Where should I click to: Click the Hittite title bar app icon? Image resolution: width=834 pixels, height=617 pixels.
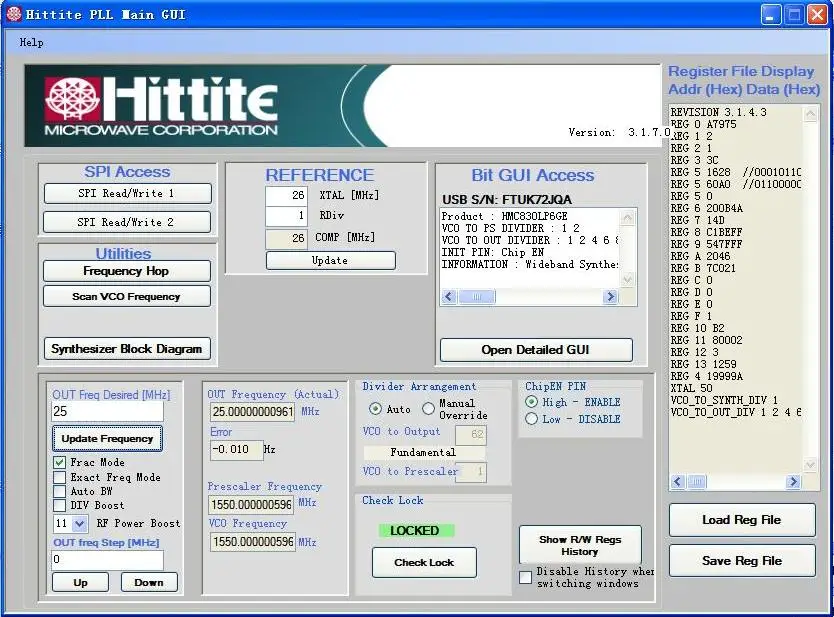click(x=14, y=14)
